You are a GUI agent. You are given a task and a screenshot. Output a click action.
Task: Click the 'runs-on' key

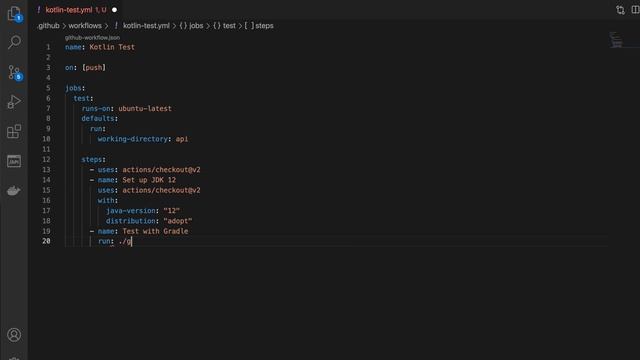96,108
